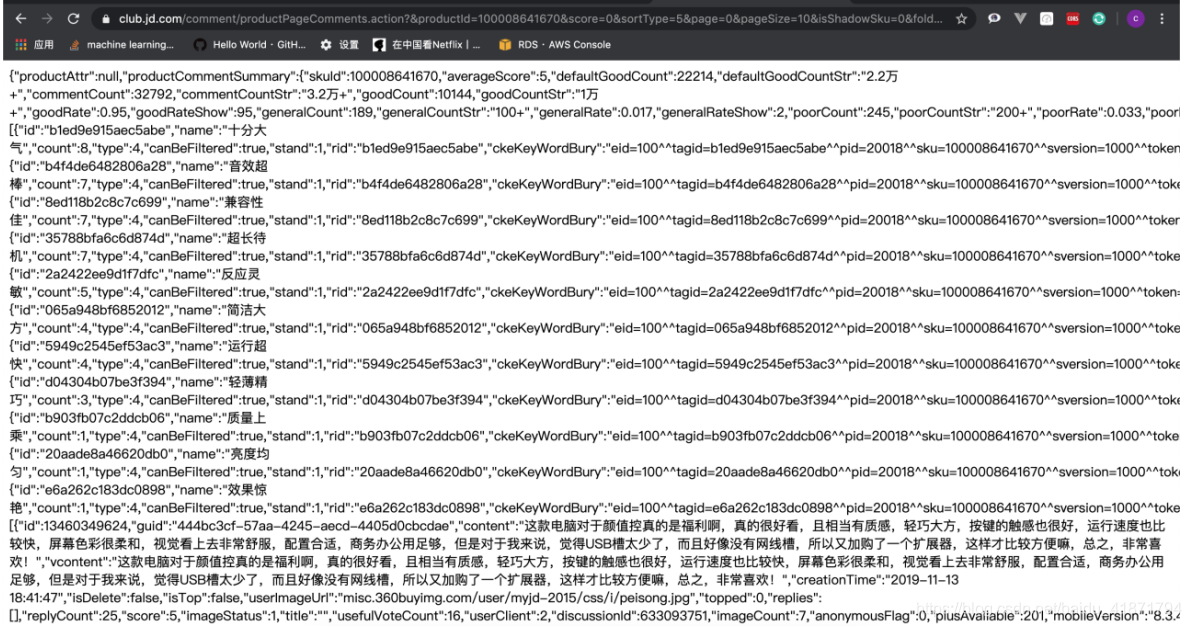Open the RDS · AWS Console bookmark
Image resolution: width=1191 pixels, height=627 pixels.
[554, 45]
